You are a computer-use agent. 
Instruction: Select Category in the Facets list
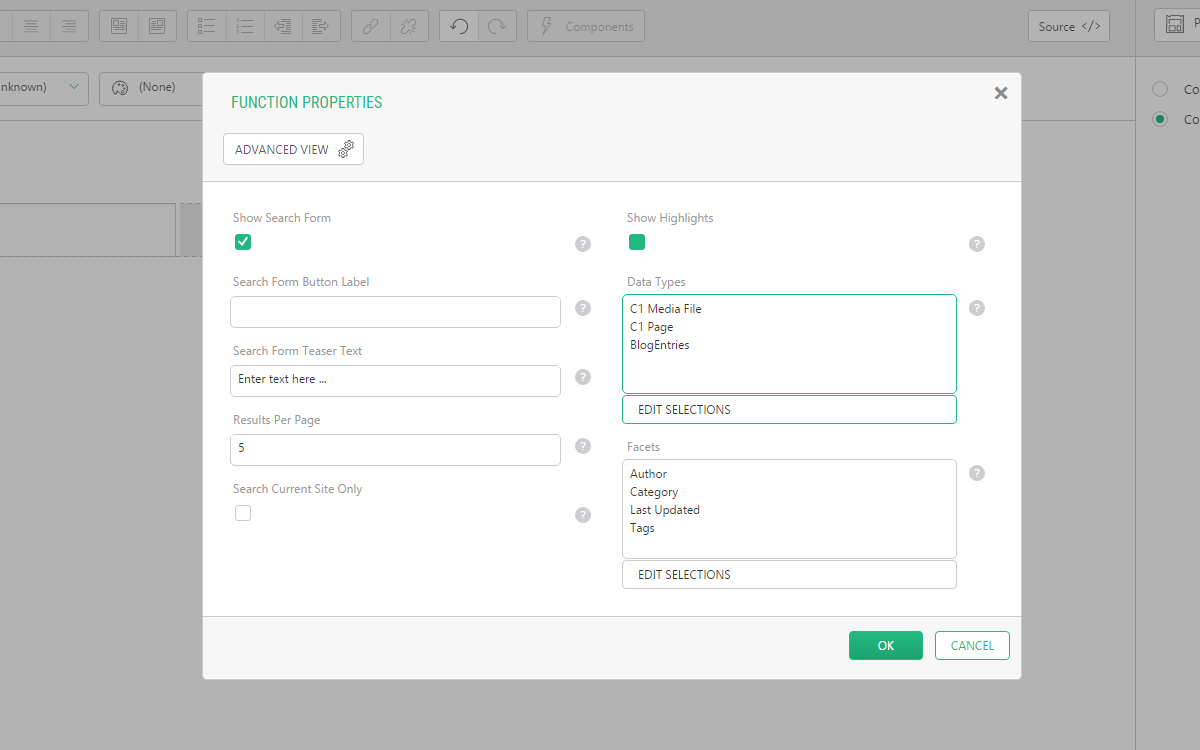pyautogui.click(x=654, y=492)
